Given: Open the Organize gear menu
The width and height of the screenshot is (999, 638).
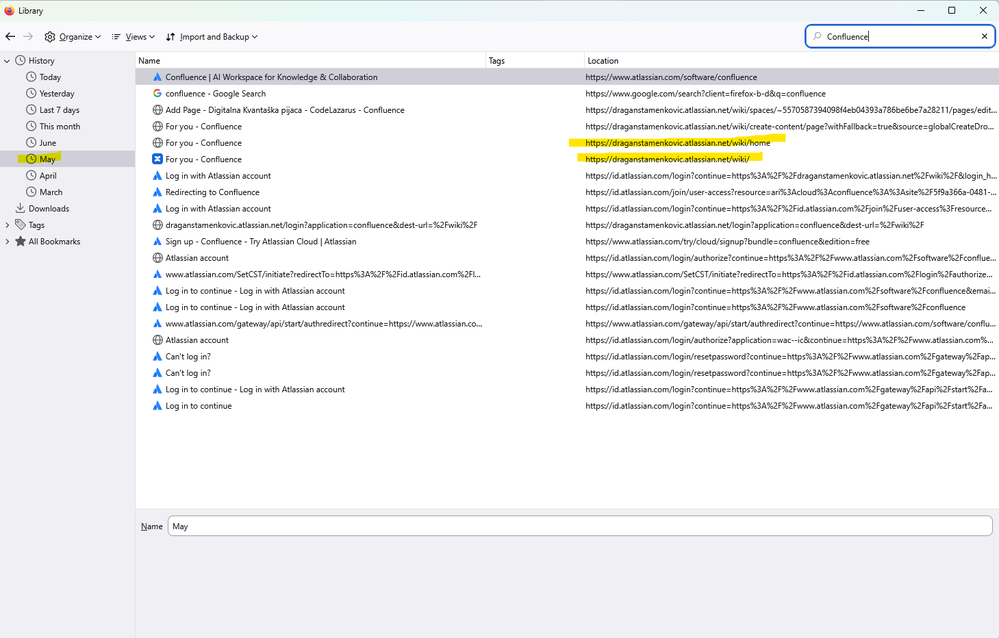Looking at the screenshot, I should [73, 37].
